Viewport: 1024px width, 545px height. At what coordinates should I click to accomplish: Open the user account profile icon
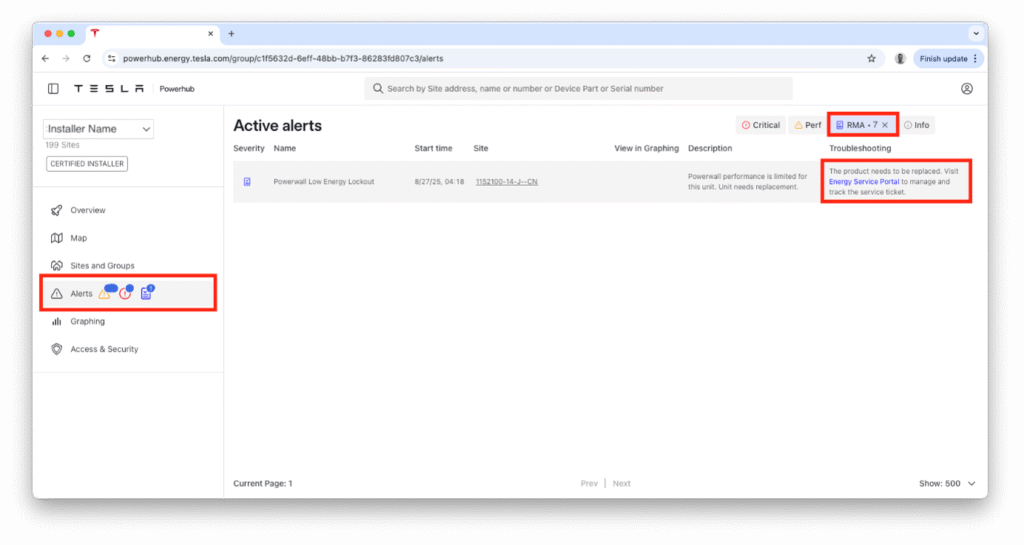[x=967, y=89]
